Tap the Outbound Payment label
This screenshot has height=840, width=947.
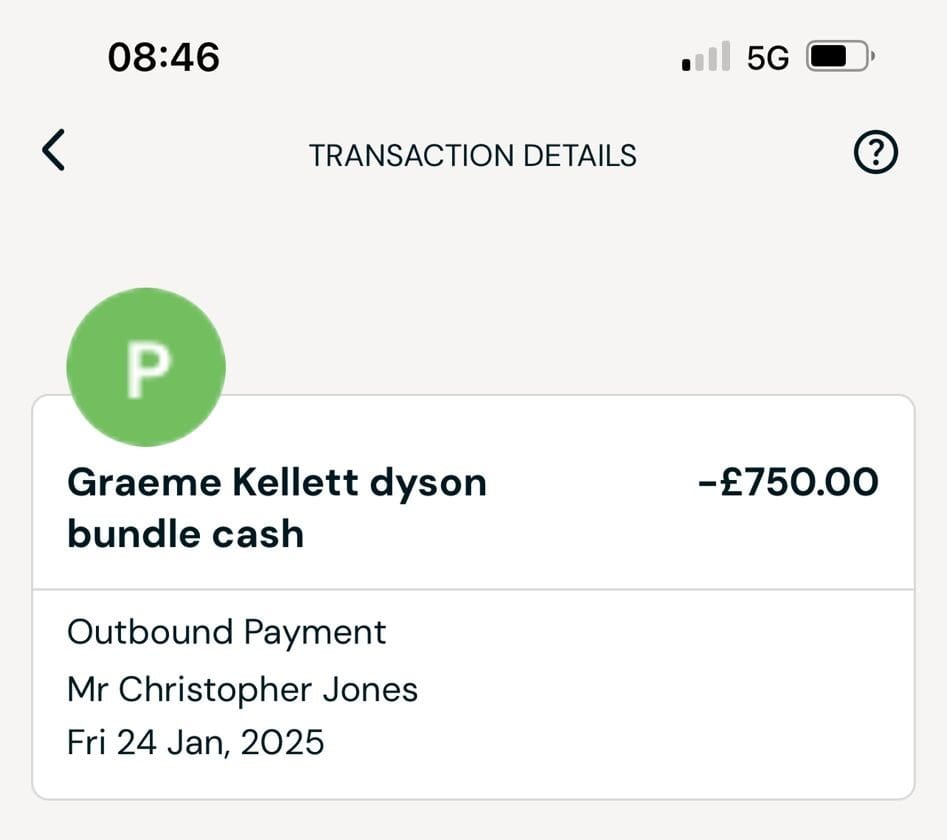[226, 632]
